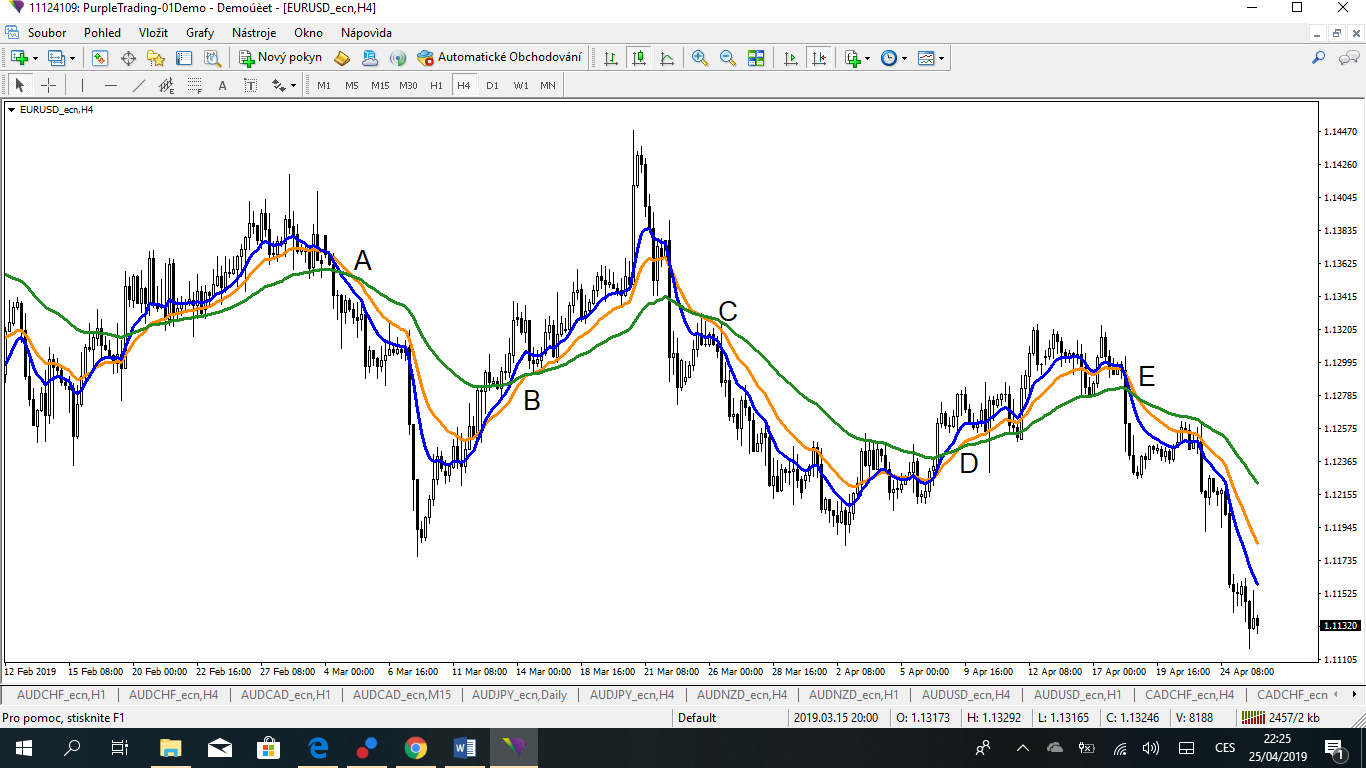The image size is (1366, 768).
Task: Click the Default profile status entry
Action: (x=698, y=717)
